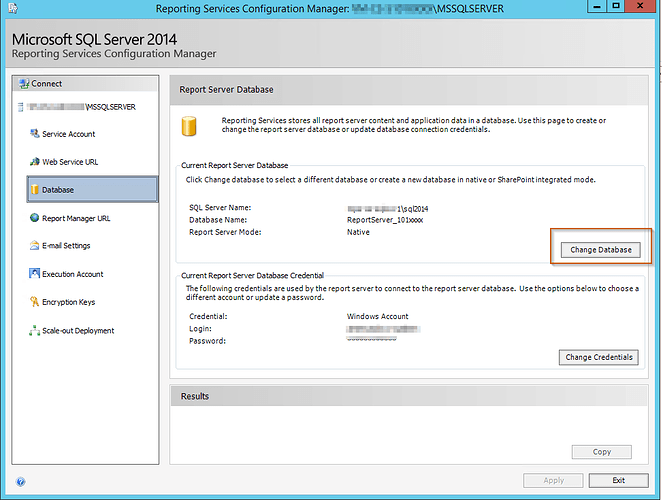Click the sql2014 server name value
Image resolution: width=662 pixels, height=500 pixels.
point(388,209)
